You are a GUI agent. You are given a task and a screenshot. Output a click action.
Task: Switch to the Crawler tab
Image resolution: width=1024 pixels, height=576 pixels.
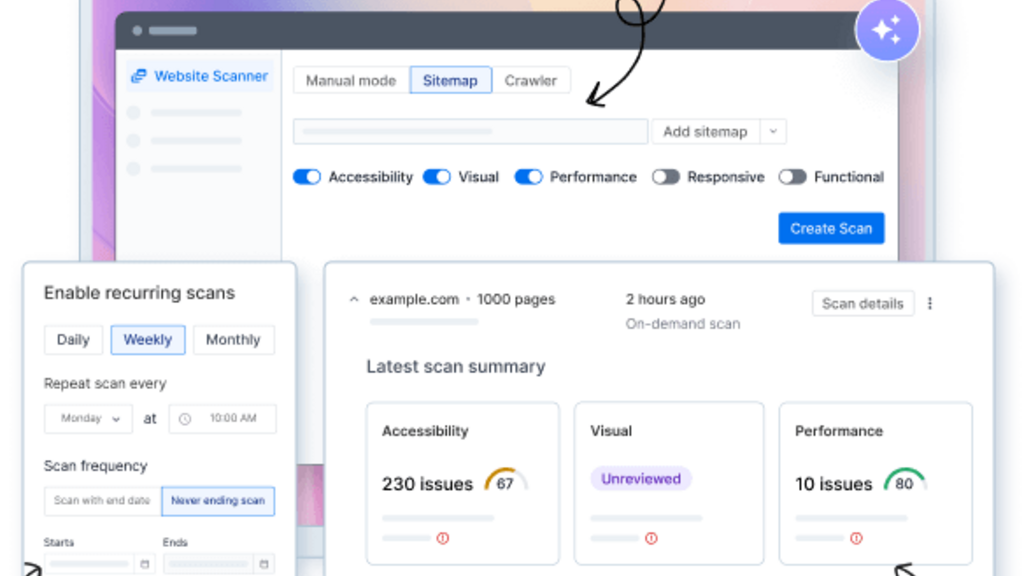coord(530,80)
